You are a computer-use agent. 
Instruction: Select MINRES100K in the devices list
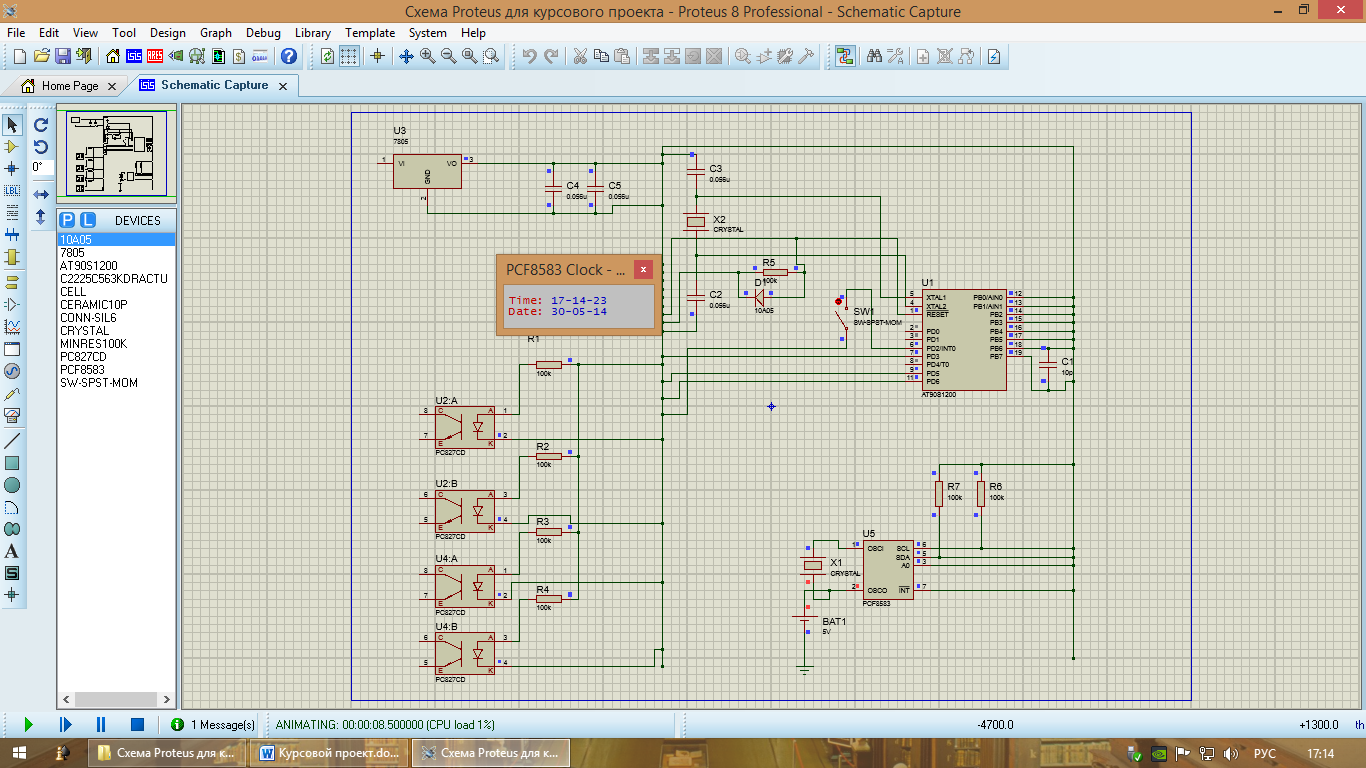[116, 343]
